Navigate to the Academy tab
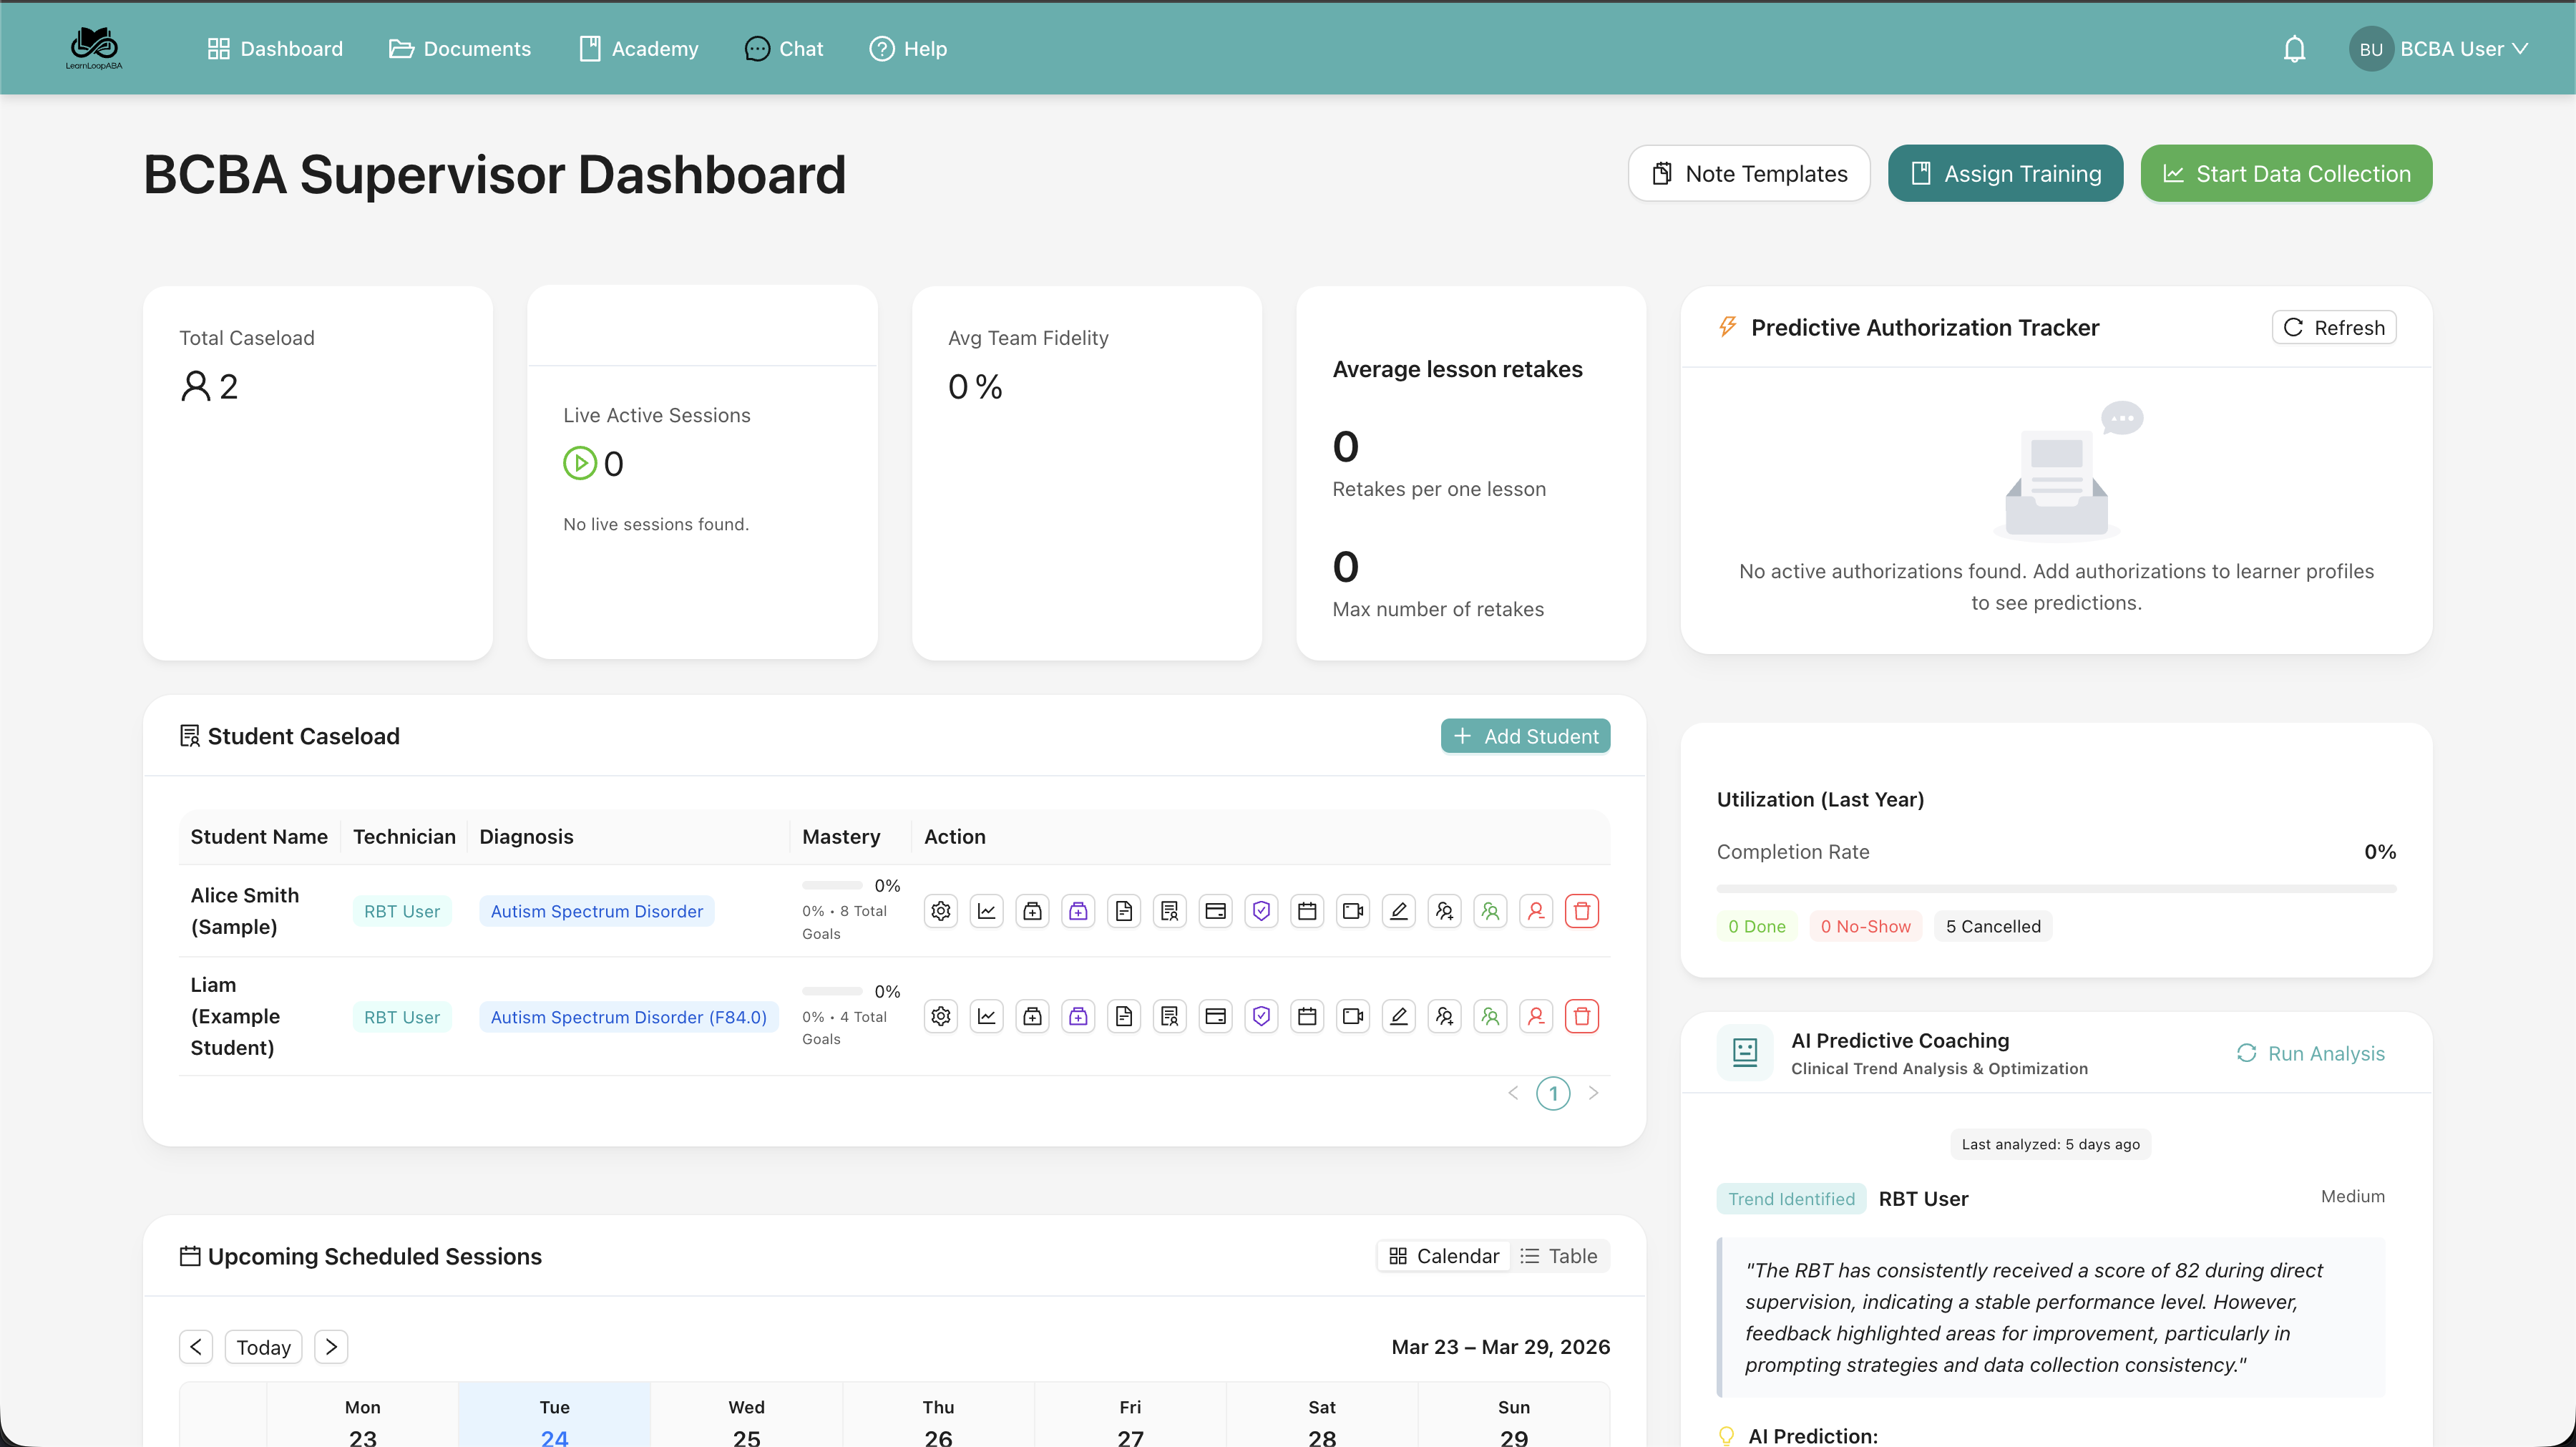This screenshot has width=2576, height=1447. point(638,48)
